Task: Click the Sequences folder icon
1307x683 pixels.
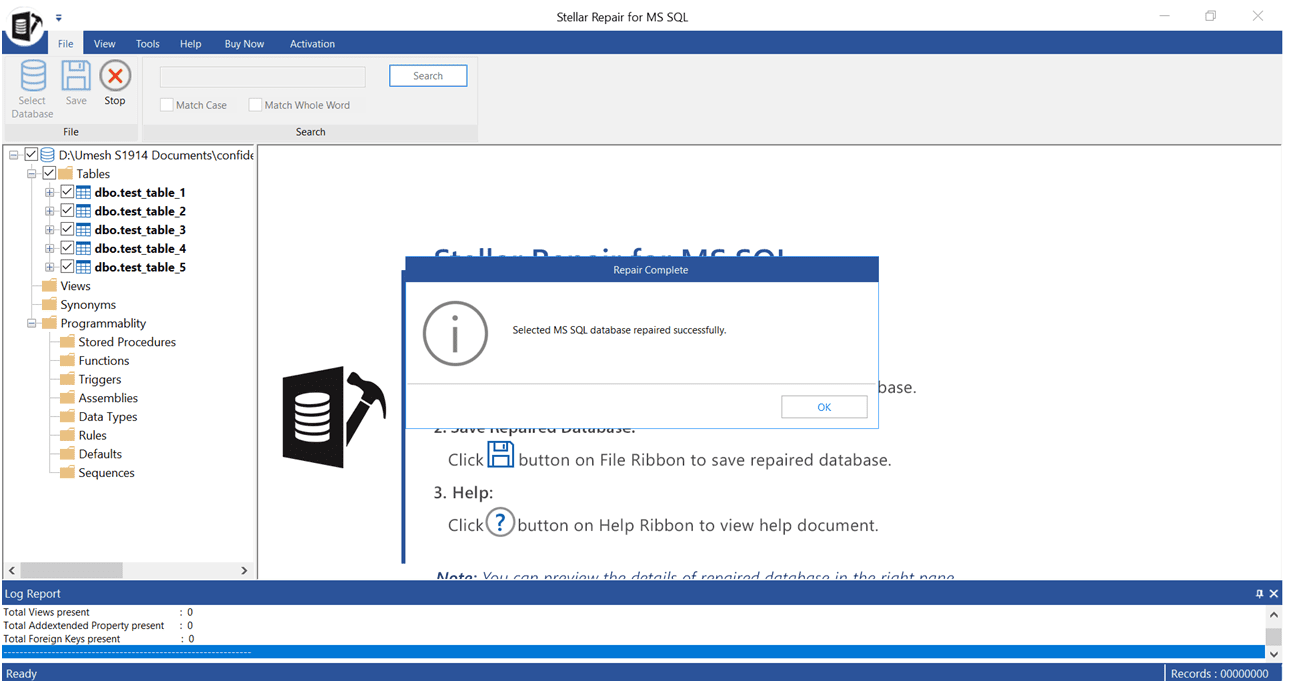Action: coord(67,472)
